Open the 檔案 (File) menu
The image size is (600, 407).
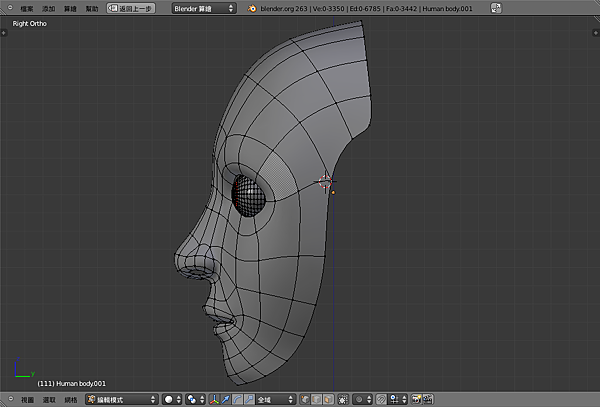pyautogui.click(x=27, y=8)
